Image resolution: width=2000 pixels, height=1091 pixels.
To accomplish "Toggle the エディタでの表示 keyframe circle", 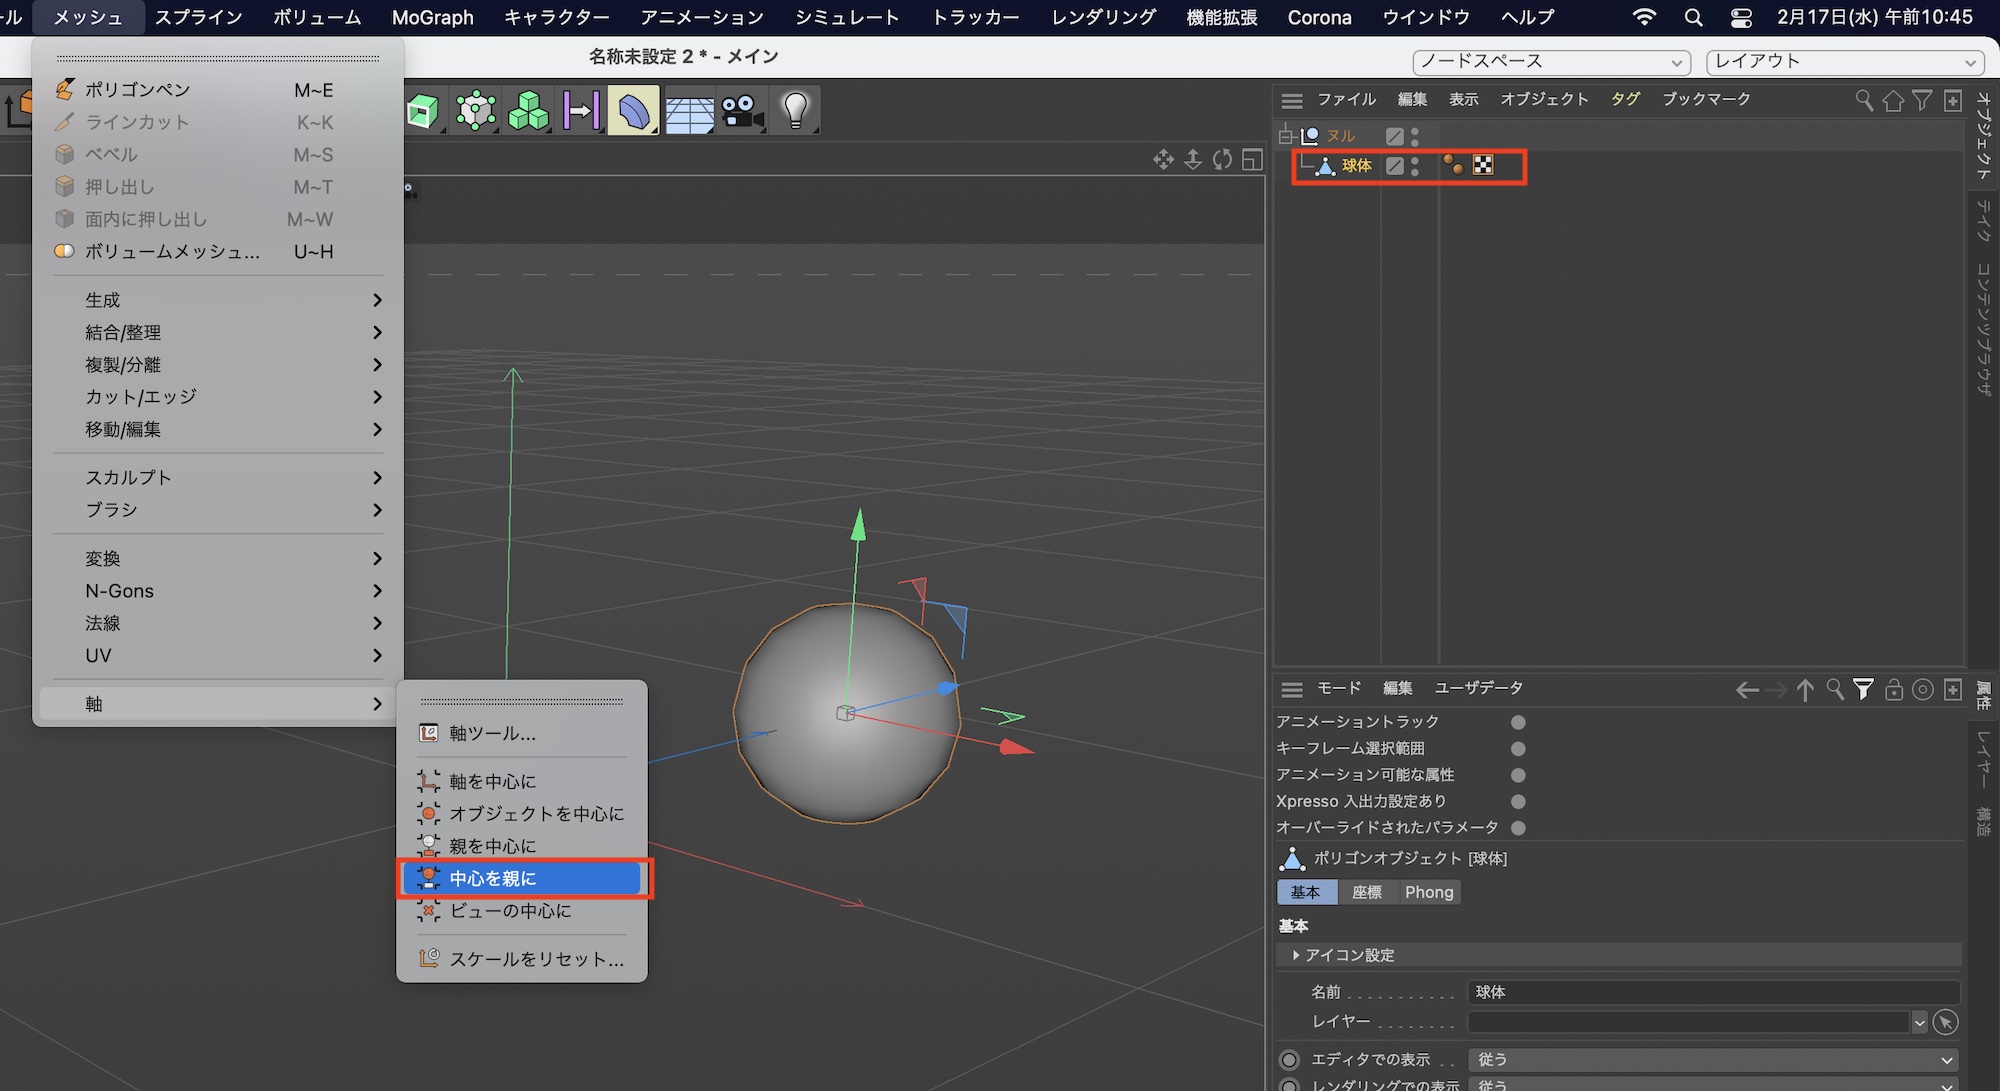I will (1290, 1059).
